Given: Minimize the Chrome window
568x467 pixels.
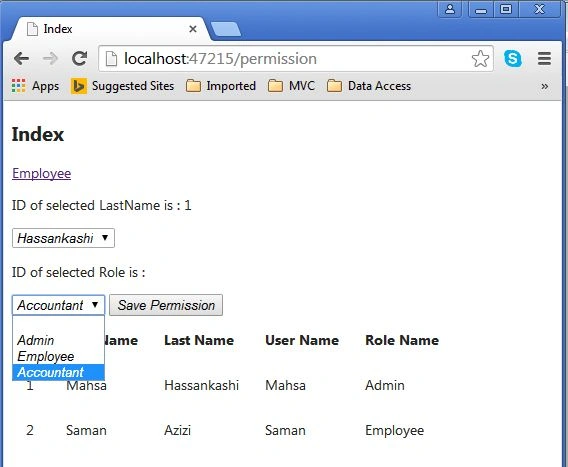Looking at the screenshot, I should [481, 9].
